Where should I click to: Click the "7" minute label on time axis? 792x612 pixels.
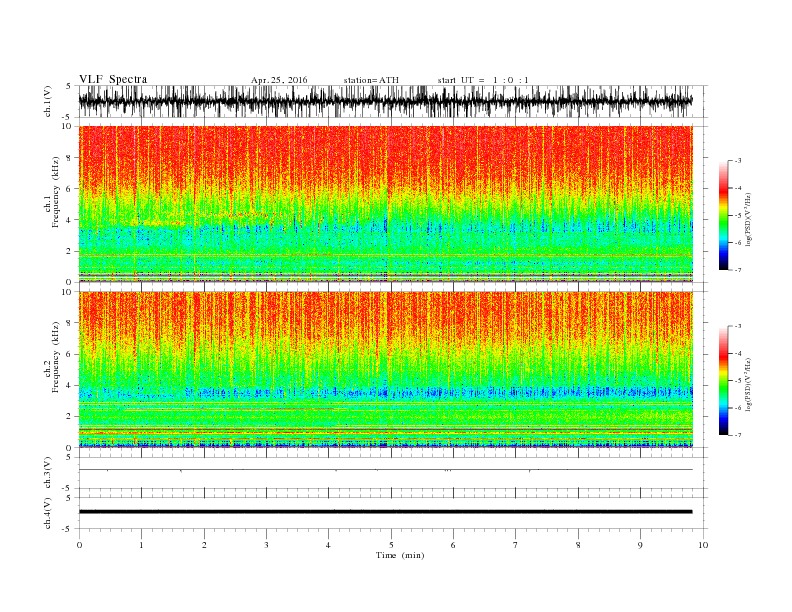515,545
